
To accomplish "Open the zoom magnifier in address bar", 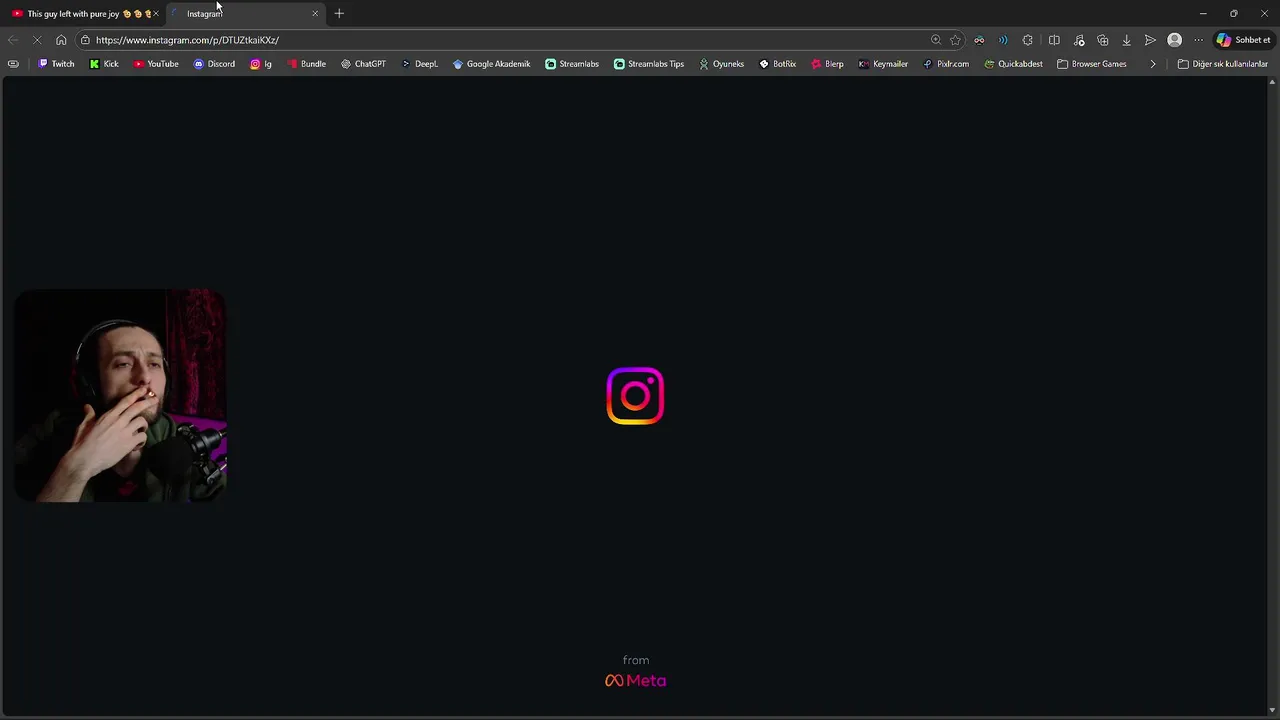I will click(x=936, y=40).
